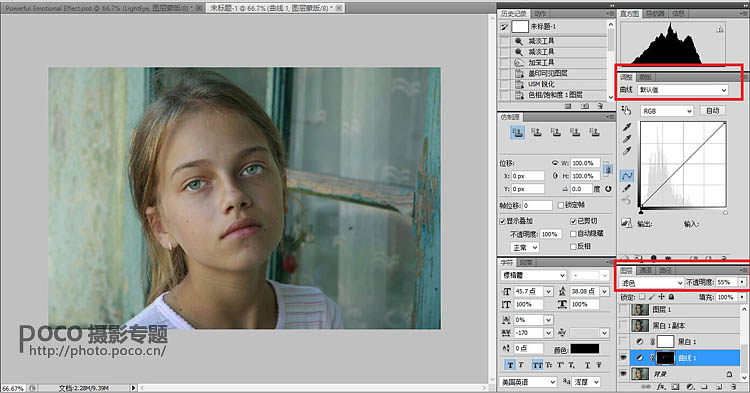This screenshot has height=393, width=750.
Task: Click the 自动 auto button in Curves
Action: pyautogui.click(x=712, y=110)
